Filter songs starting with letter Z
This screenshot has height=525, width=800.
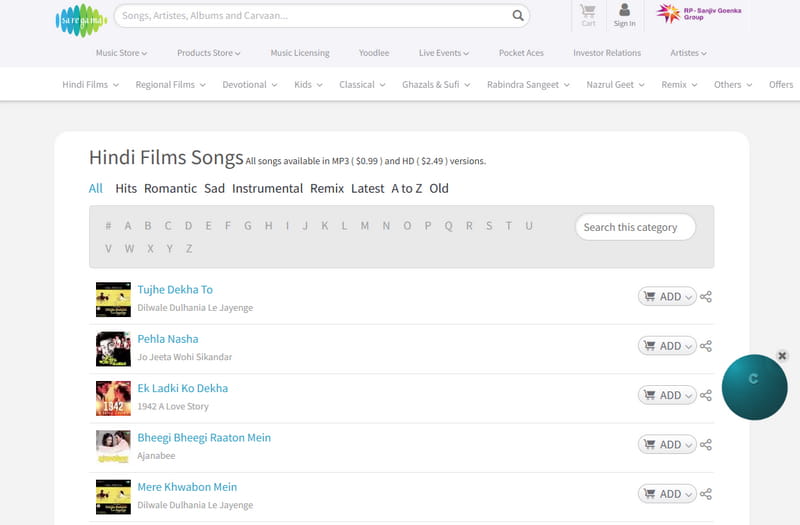[x=189, y=248]
